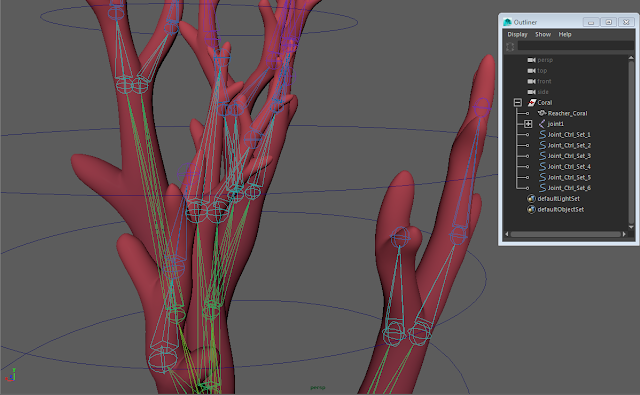Click the joint1 joint icon
The height and width of the screenshot is (395, 640).
click(542, 124)
